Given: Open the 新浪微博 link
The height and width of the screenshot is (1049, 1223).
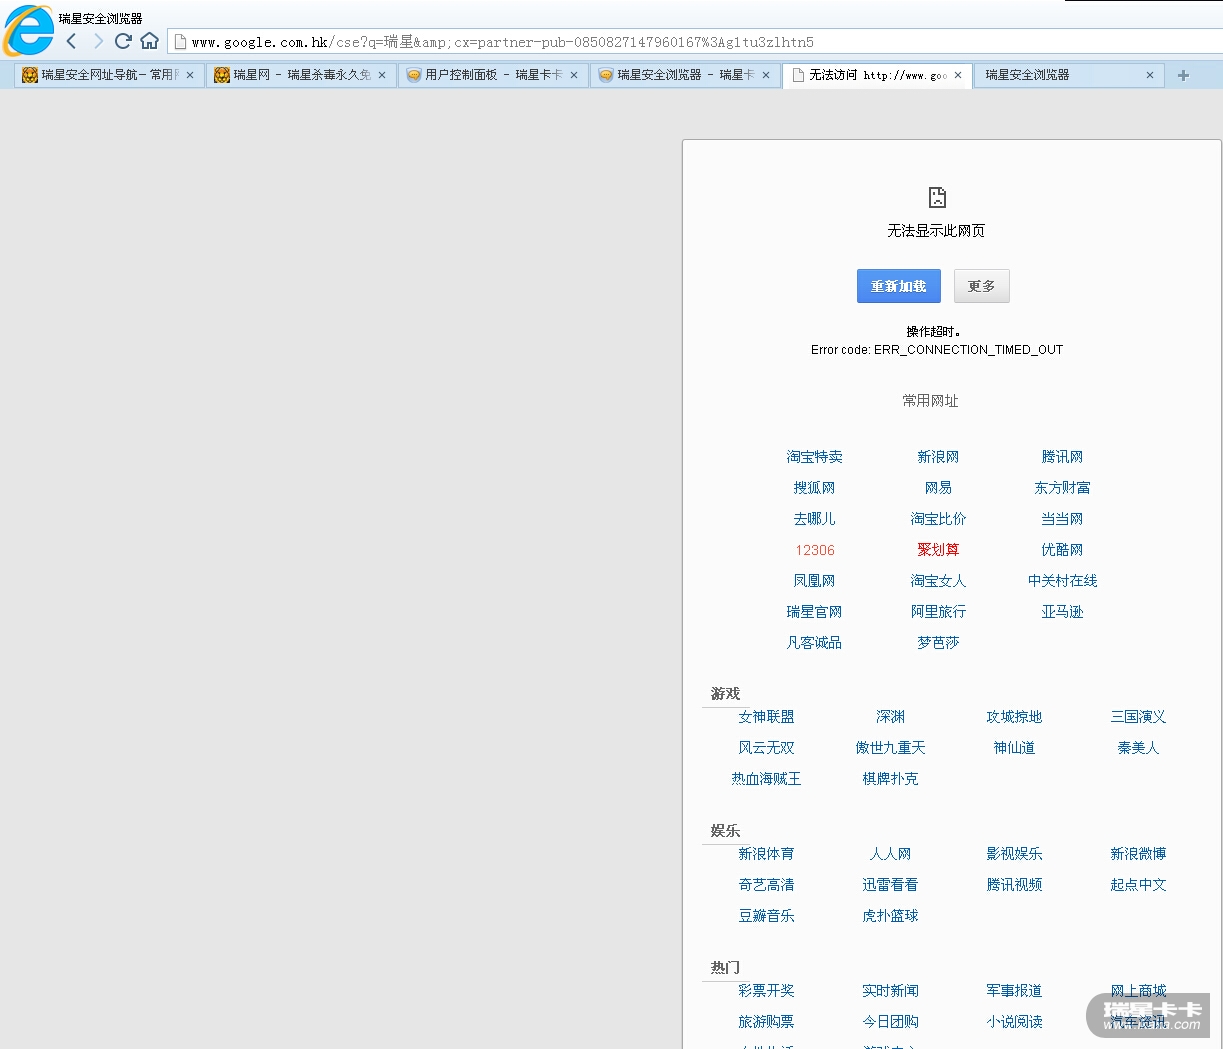Looking at the screenshot, I should (x=1138, y=854).
